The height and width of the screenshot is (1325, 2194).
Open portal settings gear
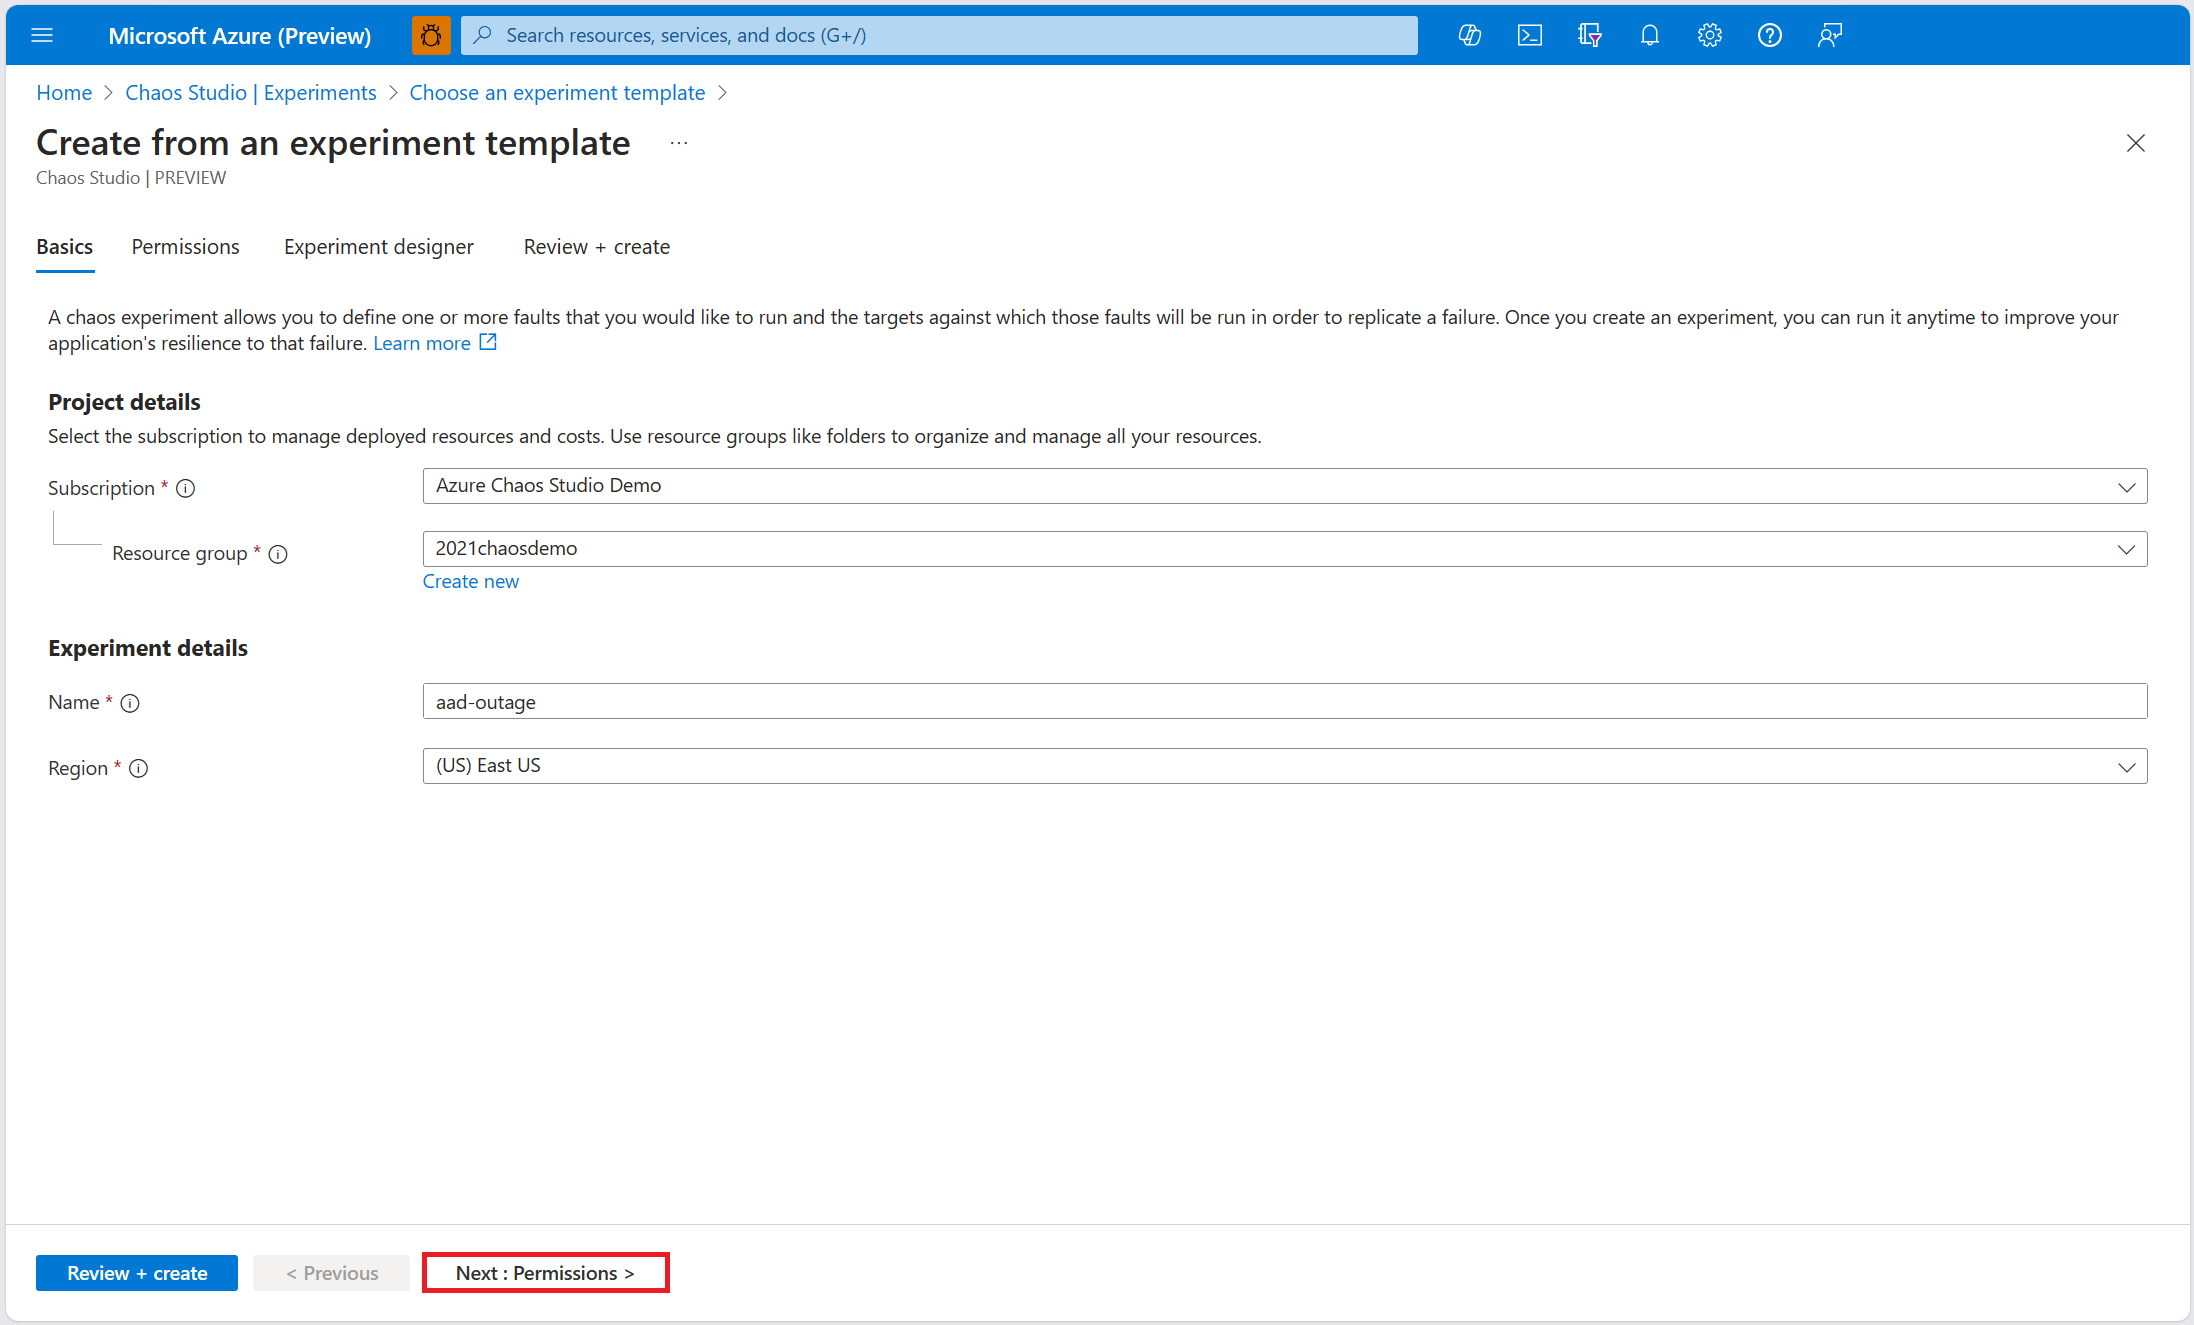click(x=1709, y=35)
